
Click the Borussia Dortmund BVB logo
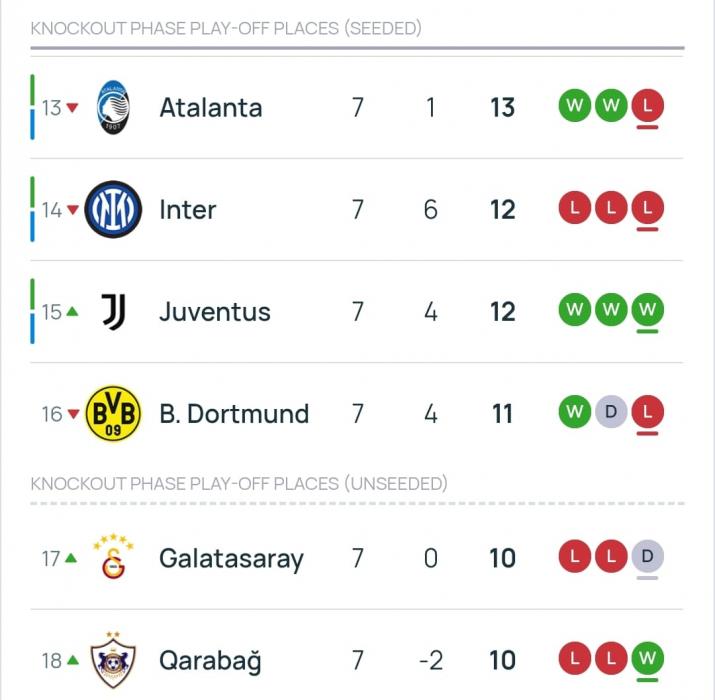tap(113, 414)
